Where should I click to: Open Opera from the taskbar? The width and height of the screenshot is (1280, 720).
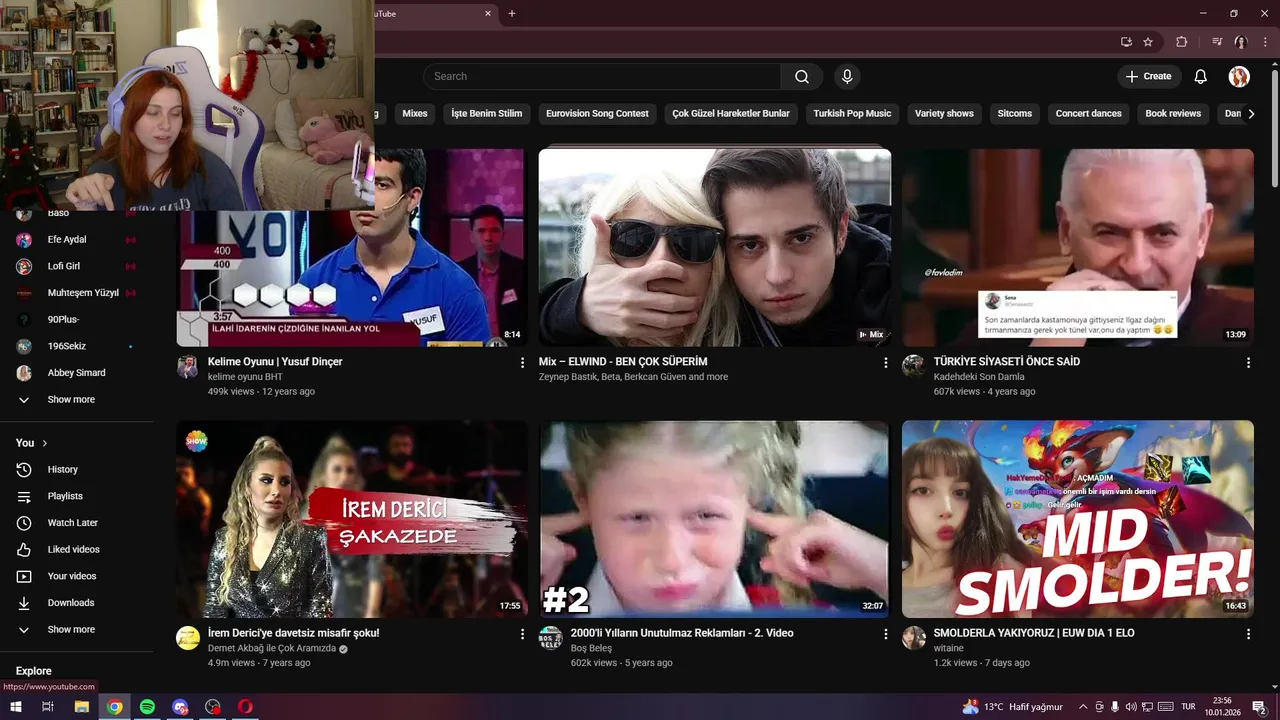(x=245, y=707)
